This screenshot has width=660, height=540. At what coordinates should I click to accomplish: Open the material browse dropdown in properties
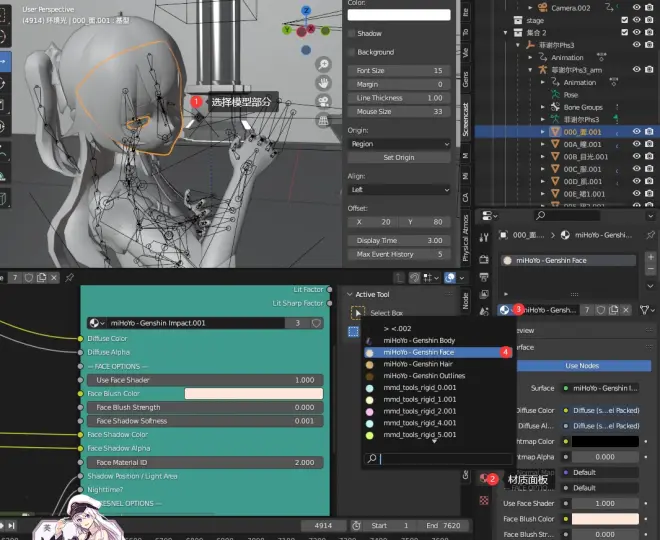click(506, 310)
